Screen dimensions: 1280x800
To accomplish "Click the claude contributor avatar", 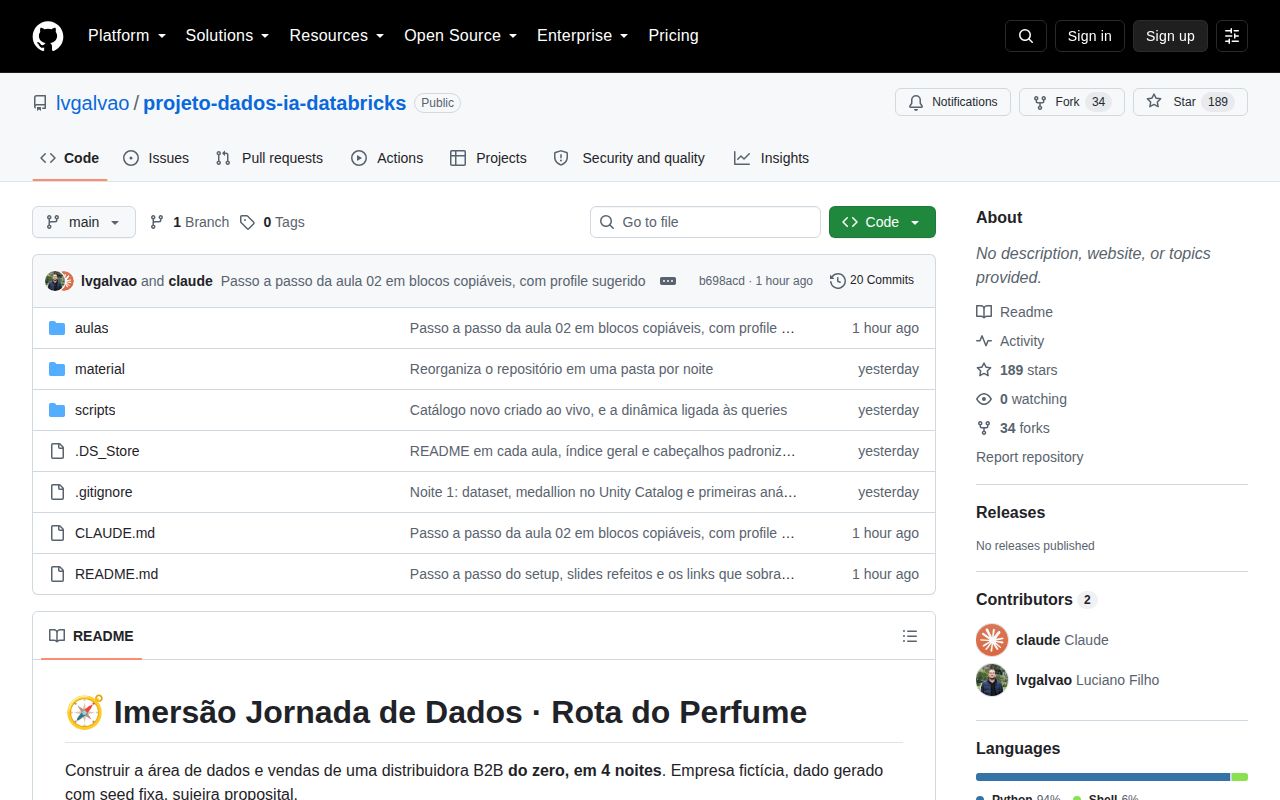I will 992,640.
